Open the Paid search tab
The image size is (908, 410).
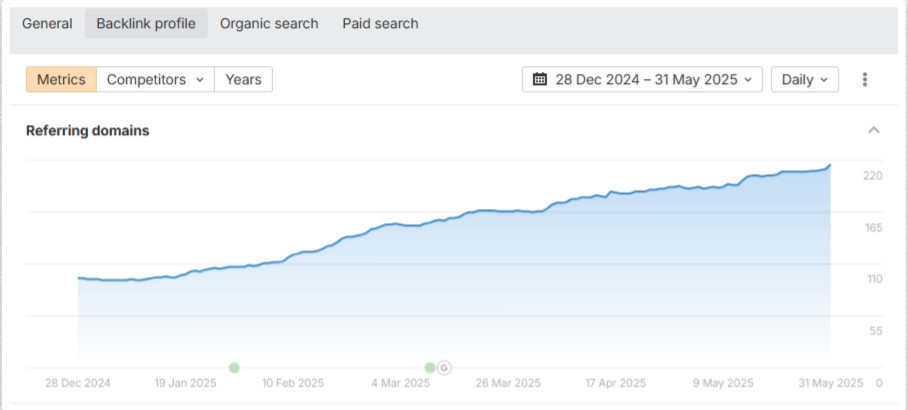(380, 23)
